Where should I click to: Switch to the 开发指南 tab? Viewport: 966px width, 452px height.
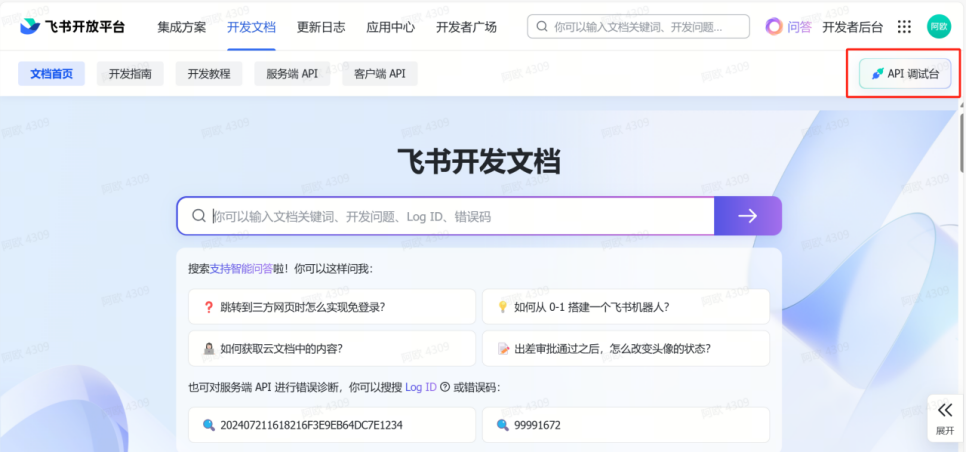pyautogui.click(x=130, y=74)
